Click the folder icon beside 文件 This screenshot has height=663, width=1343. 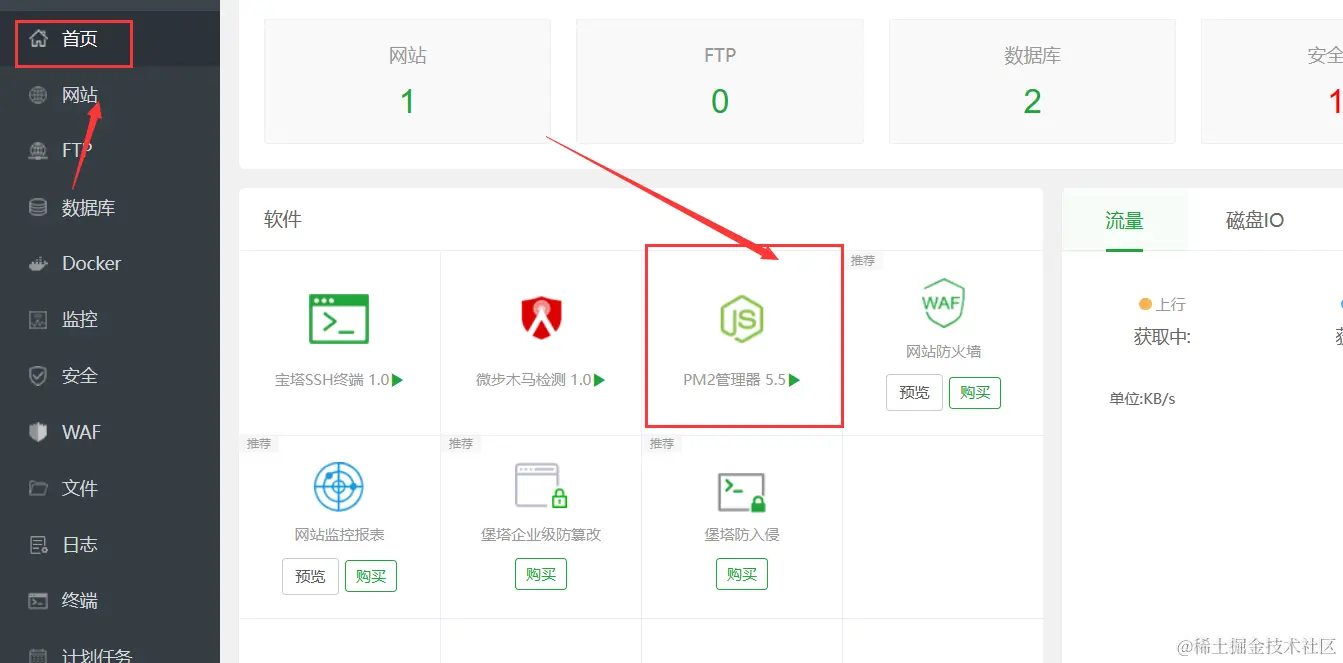coord(38,488)
